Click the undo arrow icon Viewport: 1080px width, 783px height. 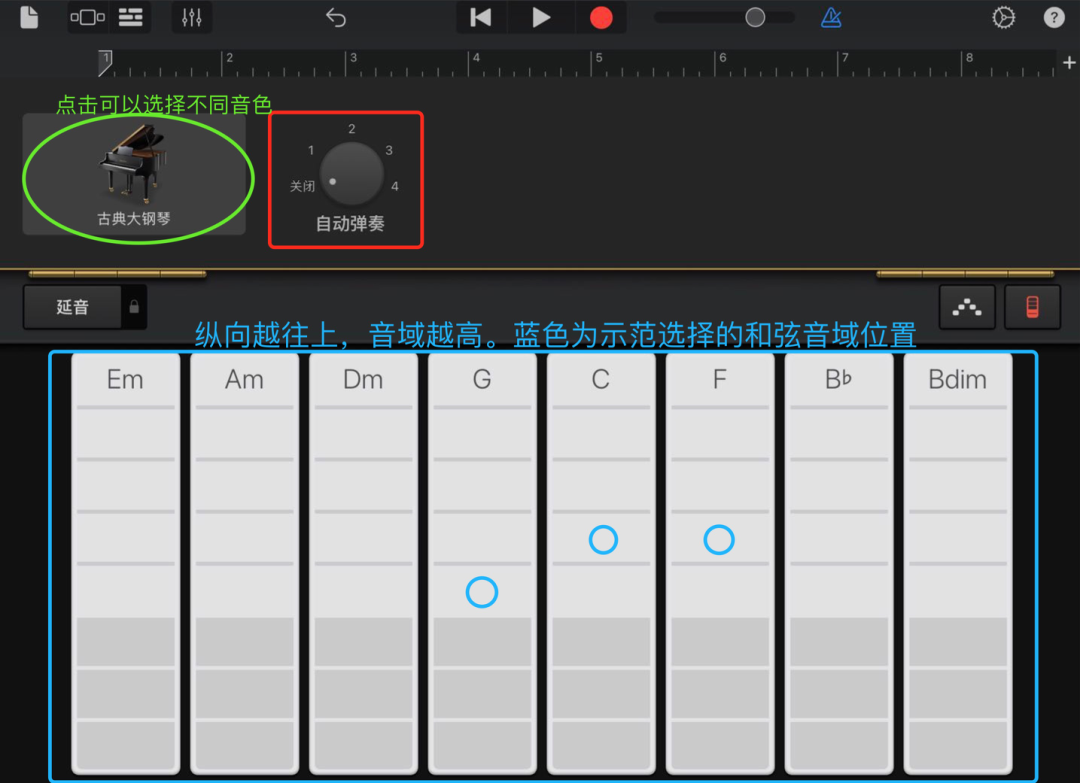point(336,17)
